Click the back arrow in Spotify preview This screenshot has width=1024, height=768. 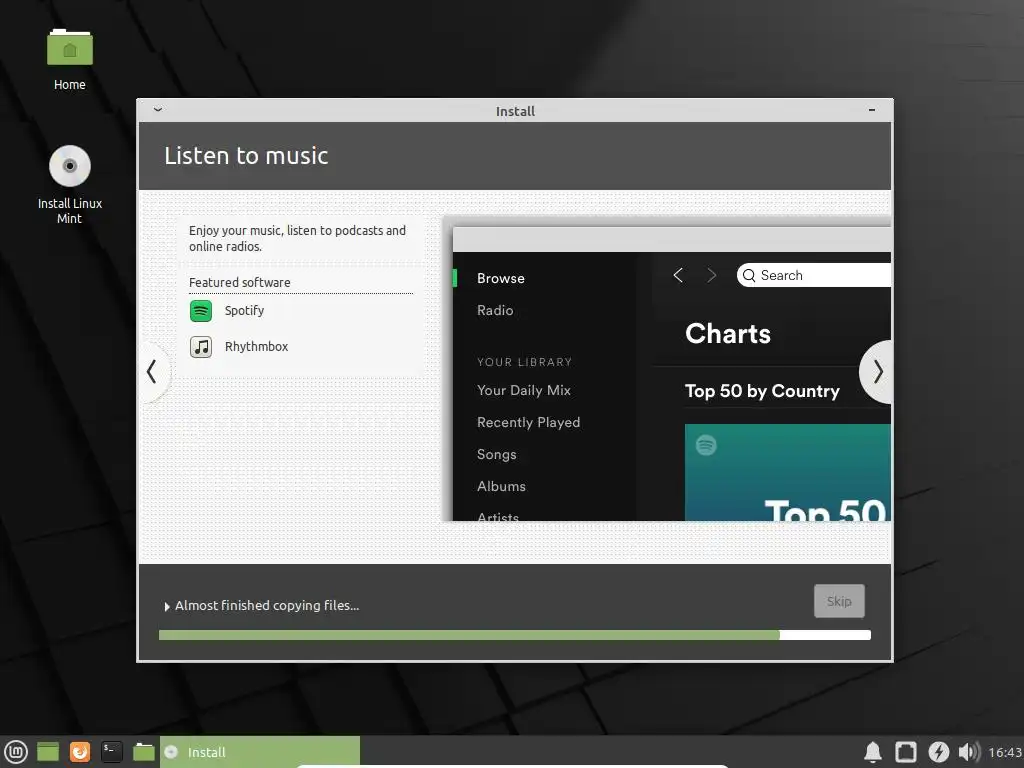pyautogui.click(x=679, y=276)
